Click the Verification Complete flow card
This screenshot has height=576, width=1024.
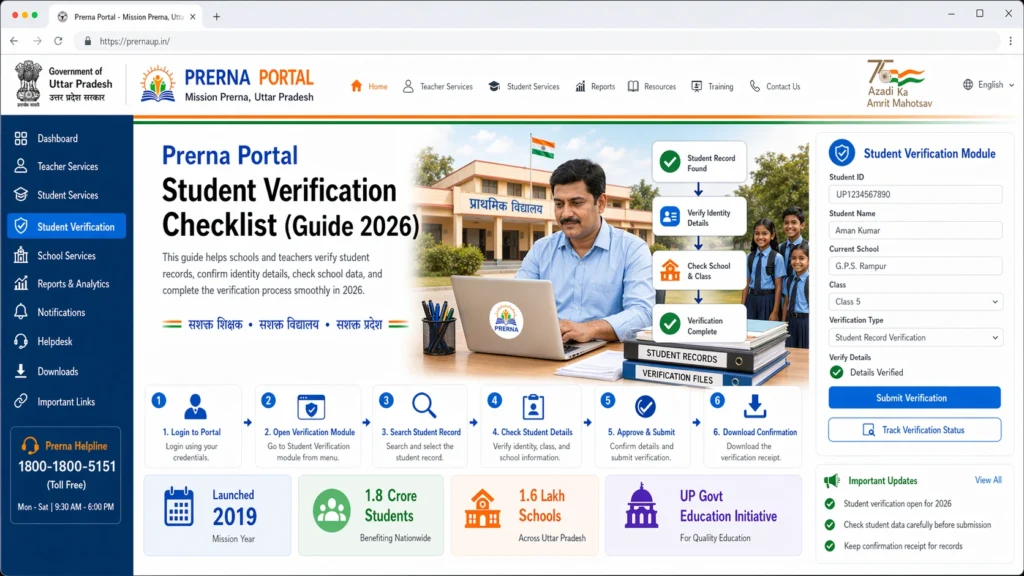699,325
